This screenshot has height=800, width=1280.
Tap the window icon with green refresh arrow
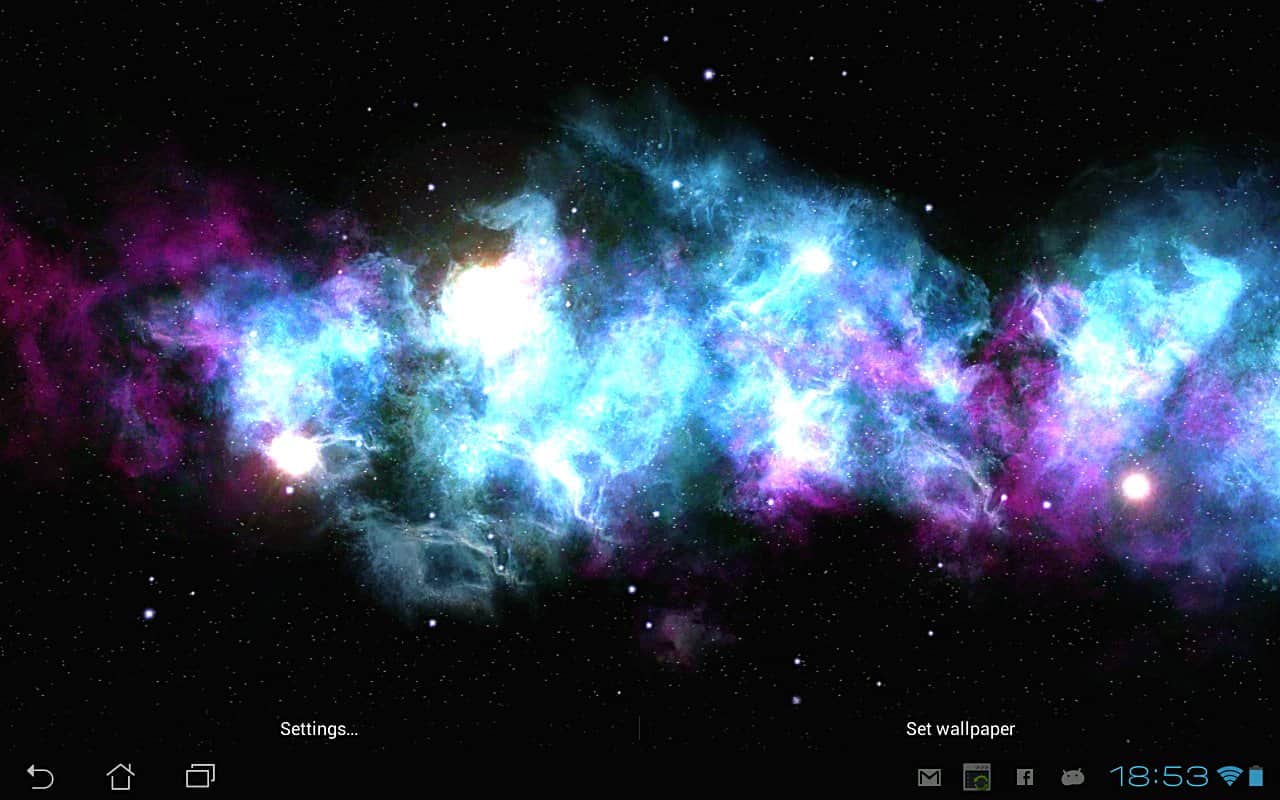[976, 777]
